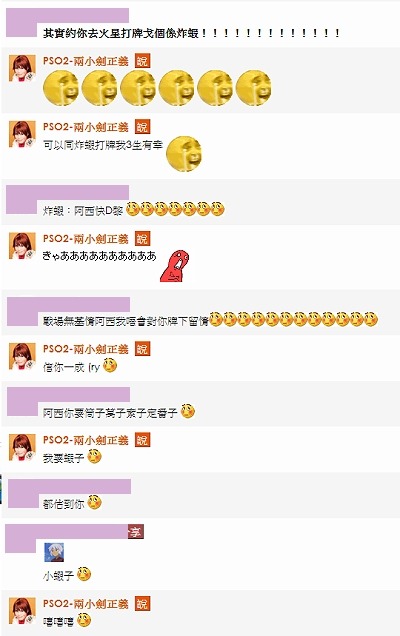Screen dimensions: 400x636
Task: Click the orange badge beside the username above きゃああ
Action: [142, 238]
